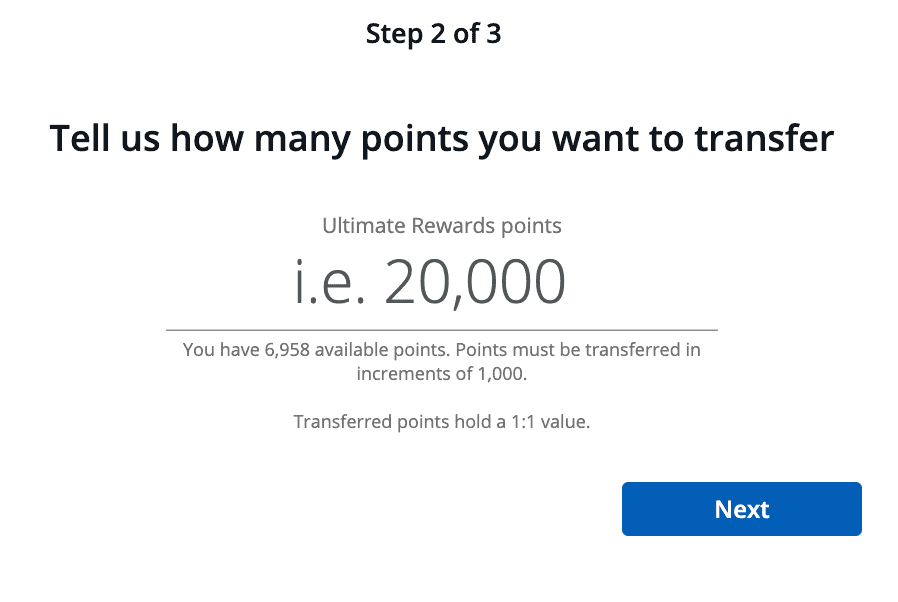Click the 'increments of 1,000' text line
The width and height of the screenshot is (898, 602).
coord(442,373)
